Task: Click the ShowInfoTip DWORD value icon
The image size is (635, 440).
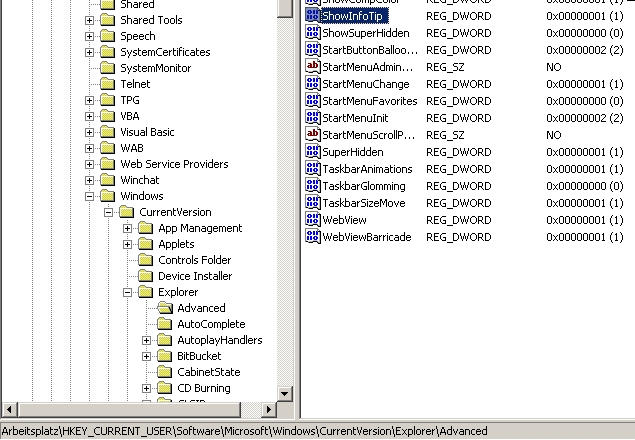Action: point(313,16)
